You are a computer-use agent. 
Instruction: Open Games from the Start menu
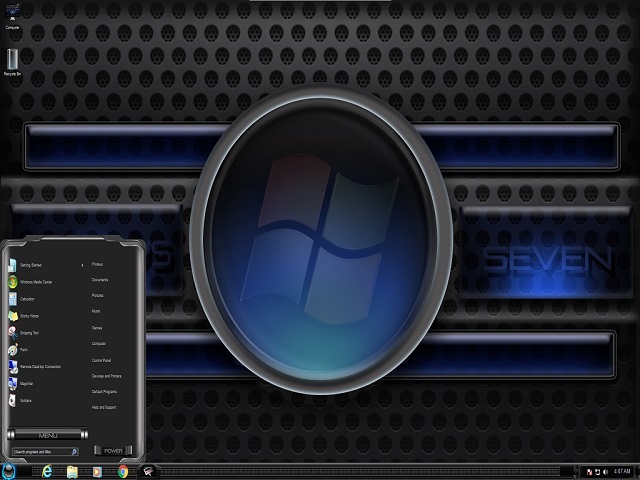click(x=97, y=328)
